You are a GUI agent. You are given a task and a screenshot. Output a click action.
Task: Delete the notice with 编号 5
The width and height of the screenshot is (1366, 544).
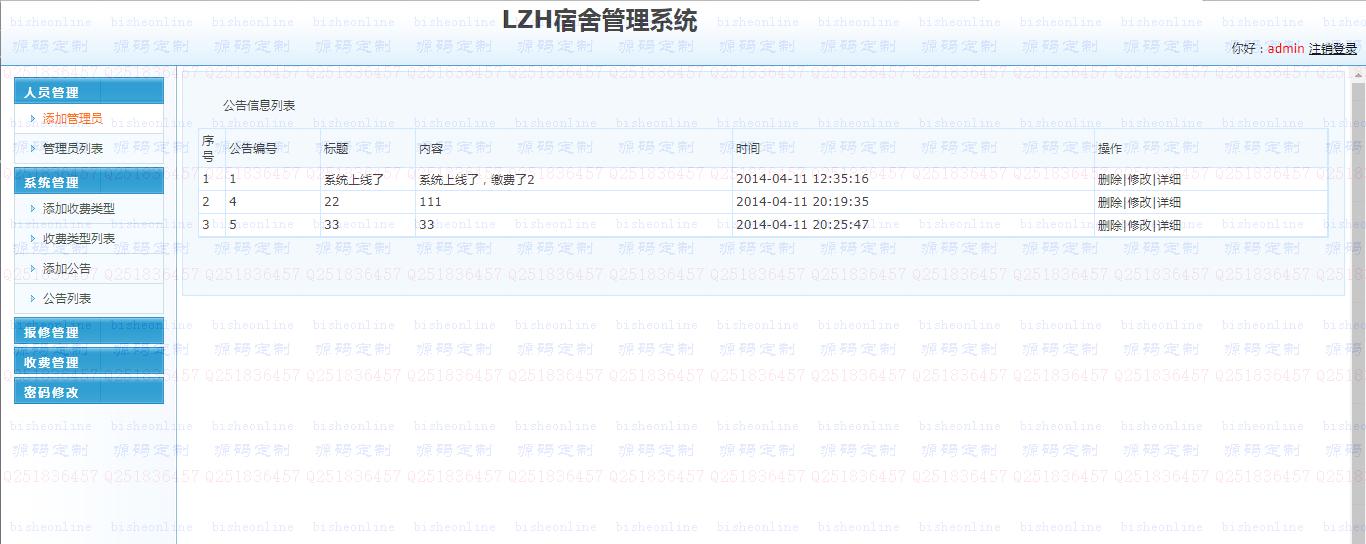point(1110,226)
